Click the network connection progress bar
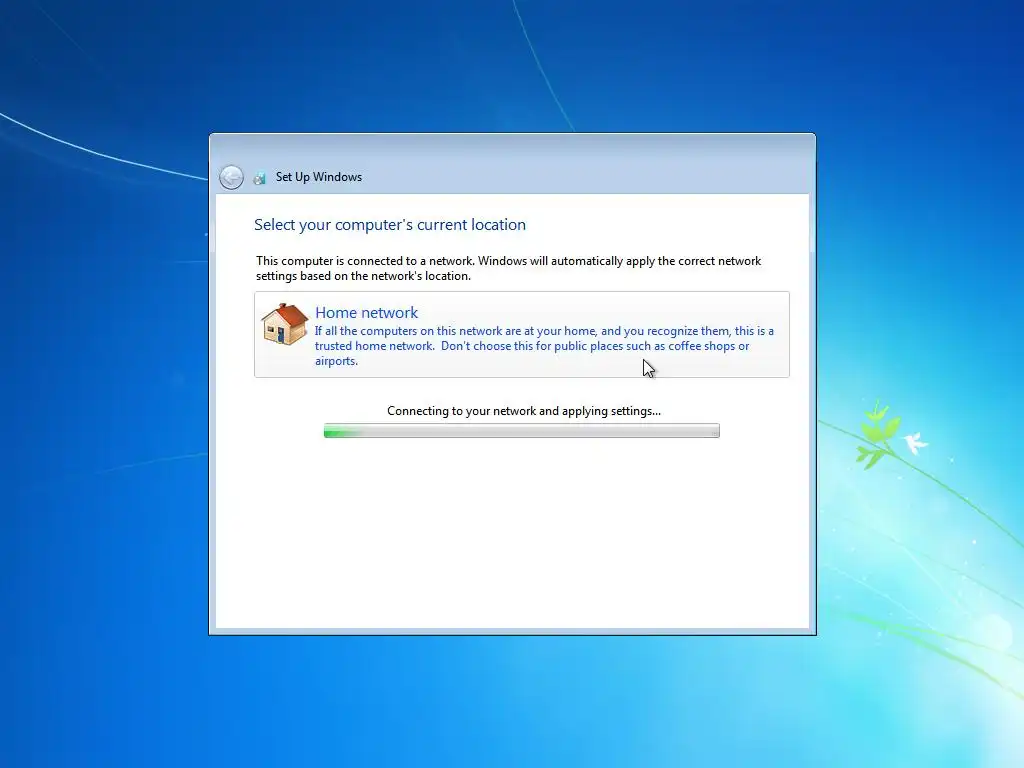Viewport: 1024px width, 768px height. tap(522, 430)
